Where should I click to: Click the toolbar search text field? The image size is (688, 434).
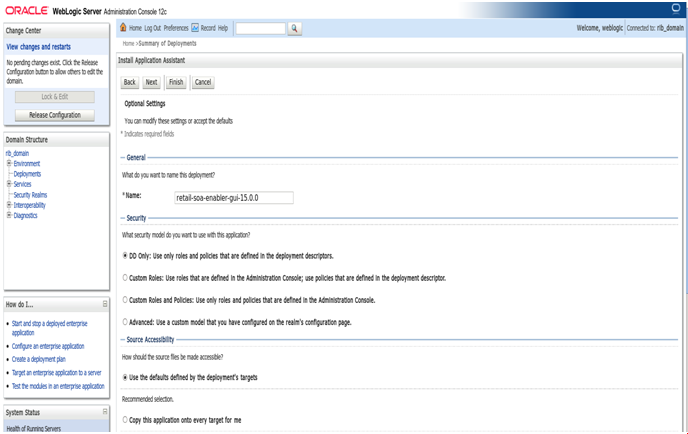tap(261, 29)
